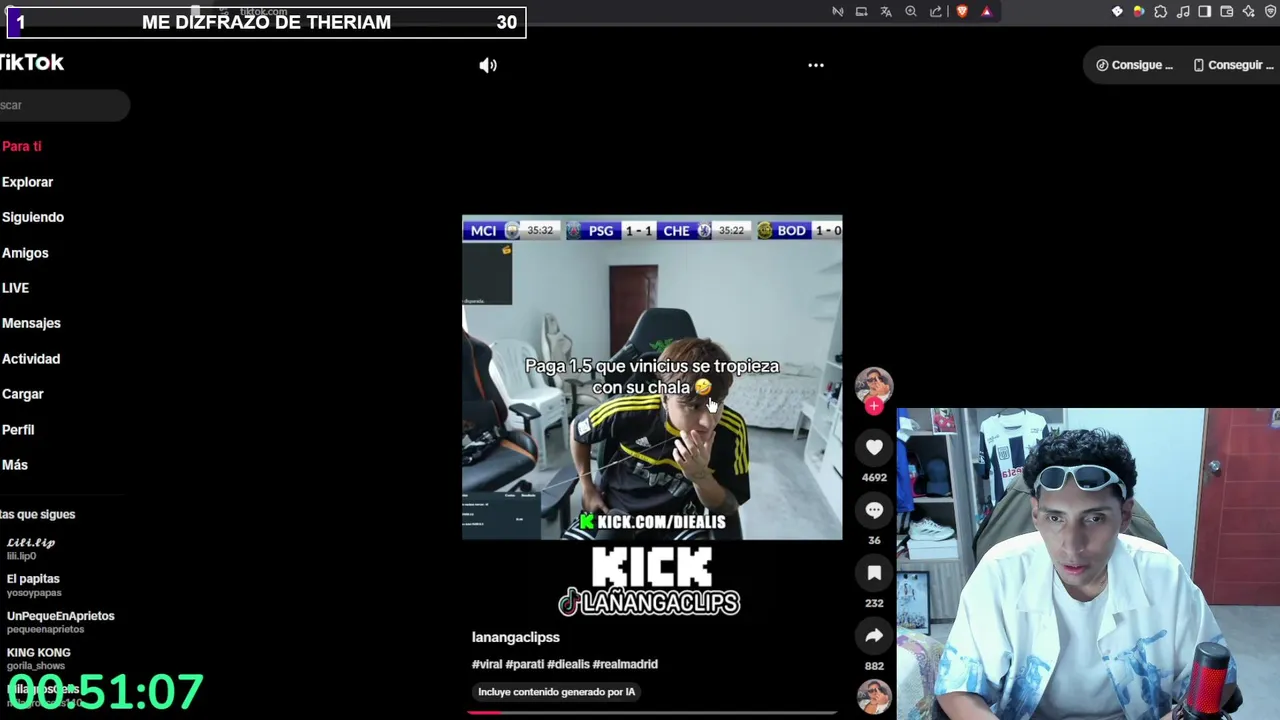This screenshot has height=720, width=1280.
Task: Open the Leo AI sparkle icon
Action: click(1249, 12)
